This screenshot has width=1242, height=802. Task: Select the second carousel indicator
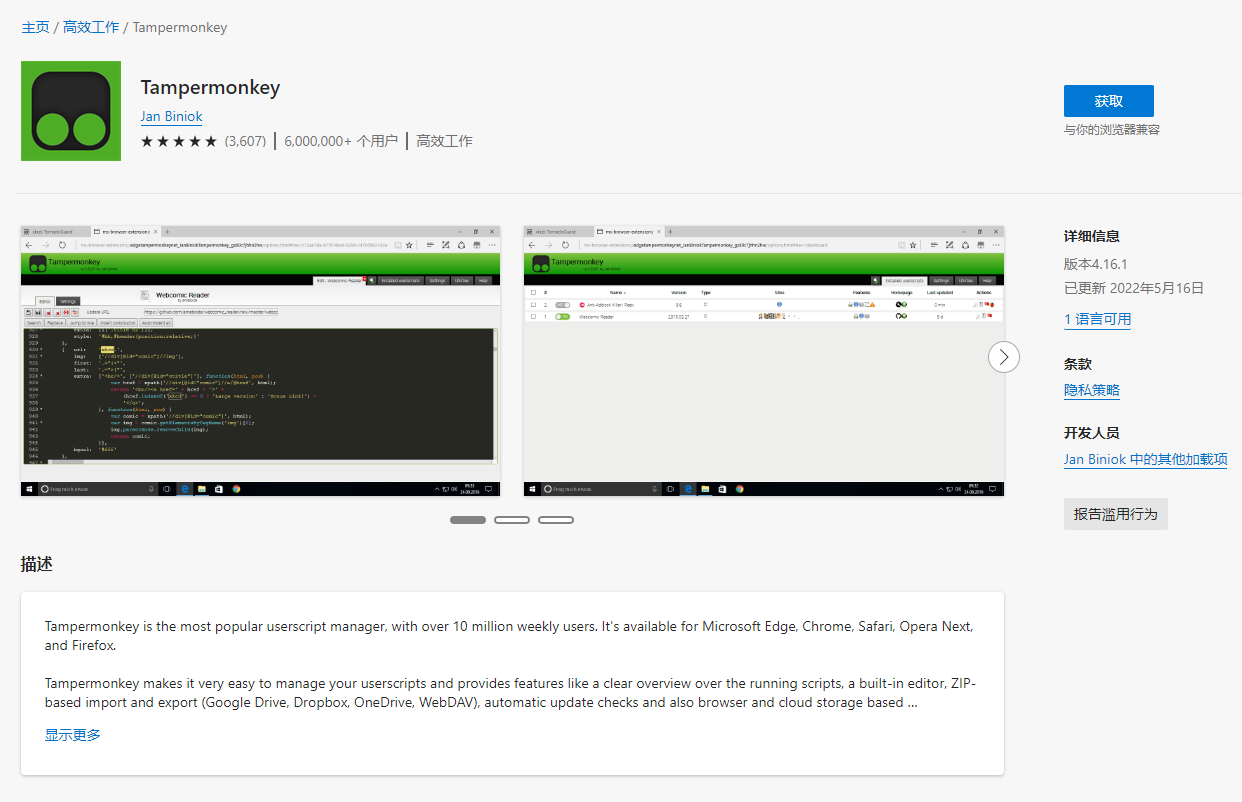click(x=512, y=520)
